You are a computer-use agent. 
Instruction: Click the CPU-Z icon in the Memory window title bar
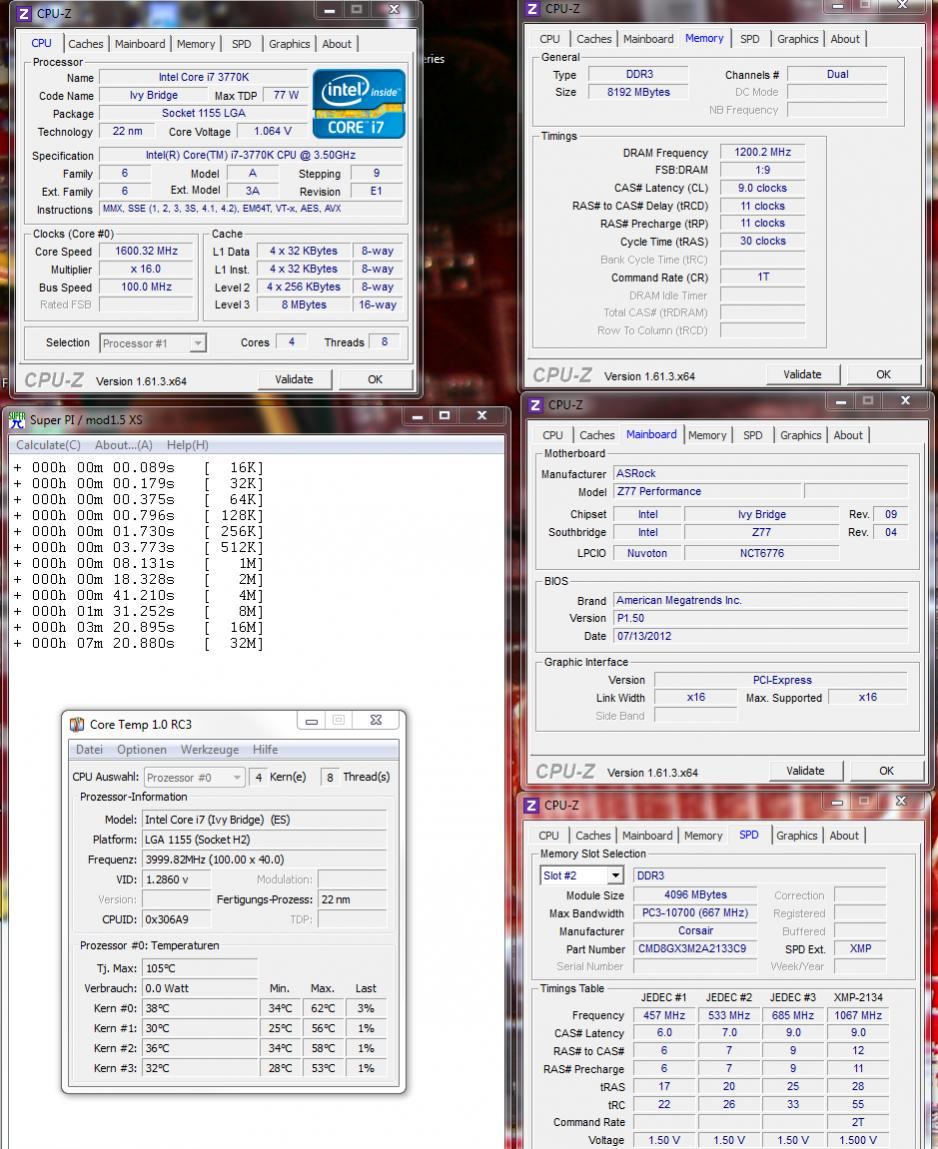(x=533, y=9)
